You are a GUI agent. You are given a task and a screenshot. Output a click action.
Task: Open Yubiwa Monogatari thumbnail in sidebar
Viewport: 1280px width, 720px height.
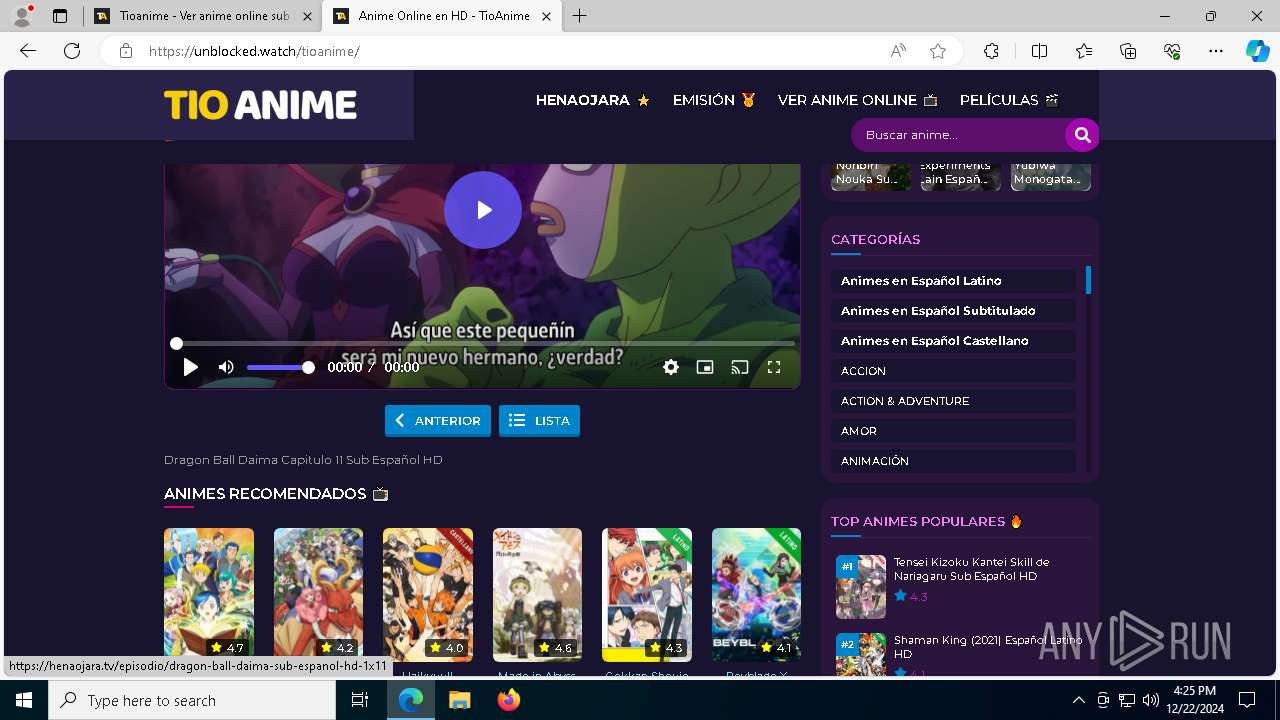[x=1051, y=175]
